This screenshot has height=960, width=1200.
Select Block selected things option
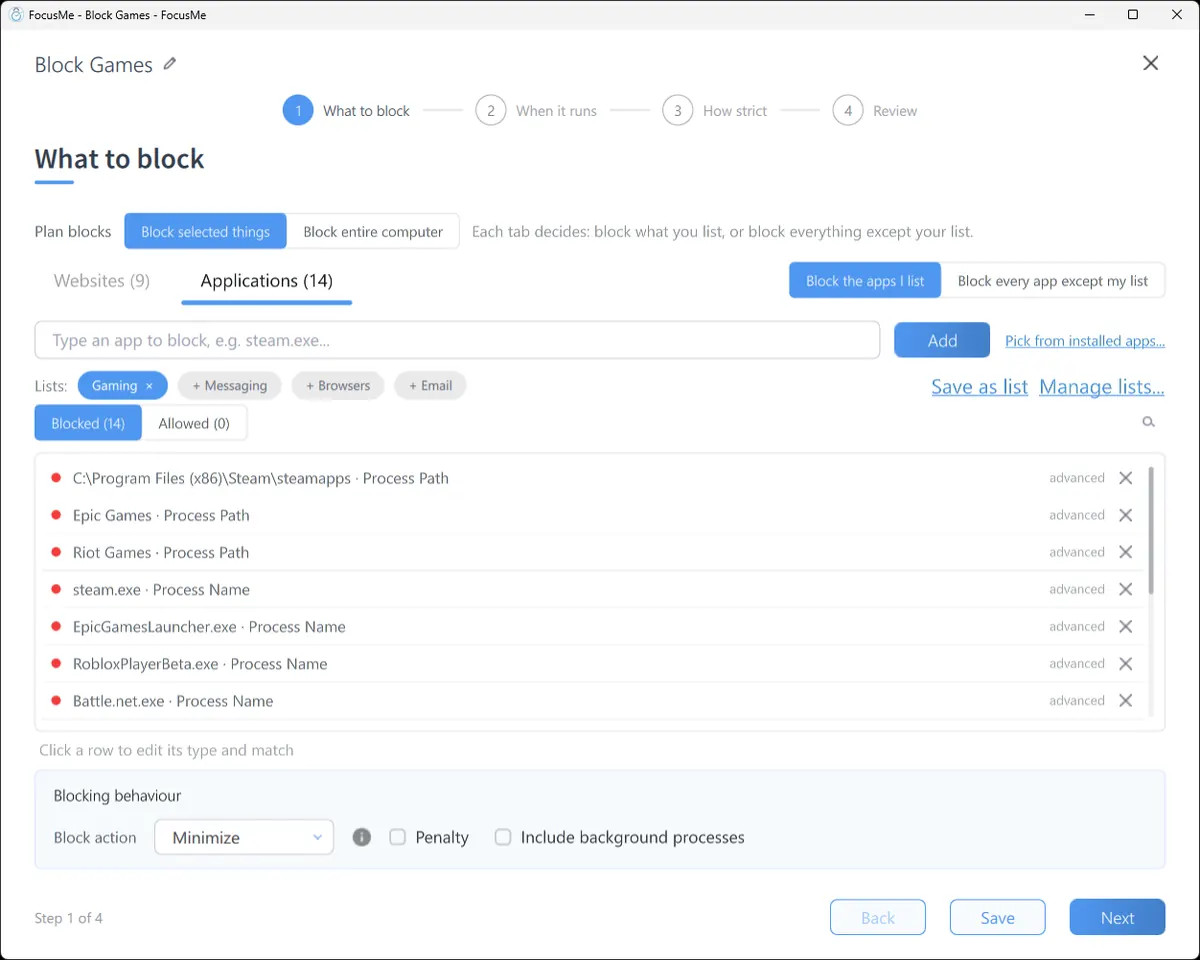205,231
